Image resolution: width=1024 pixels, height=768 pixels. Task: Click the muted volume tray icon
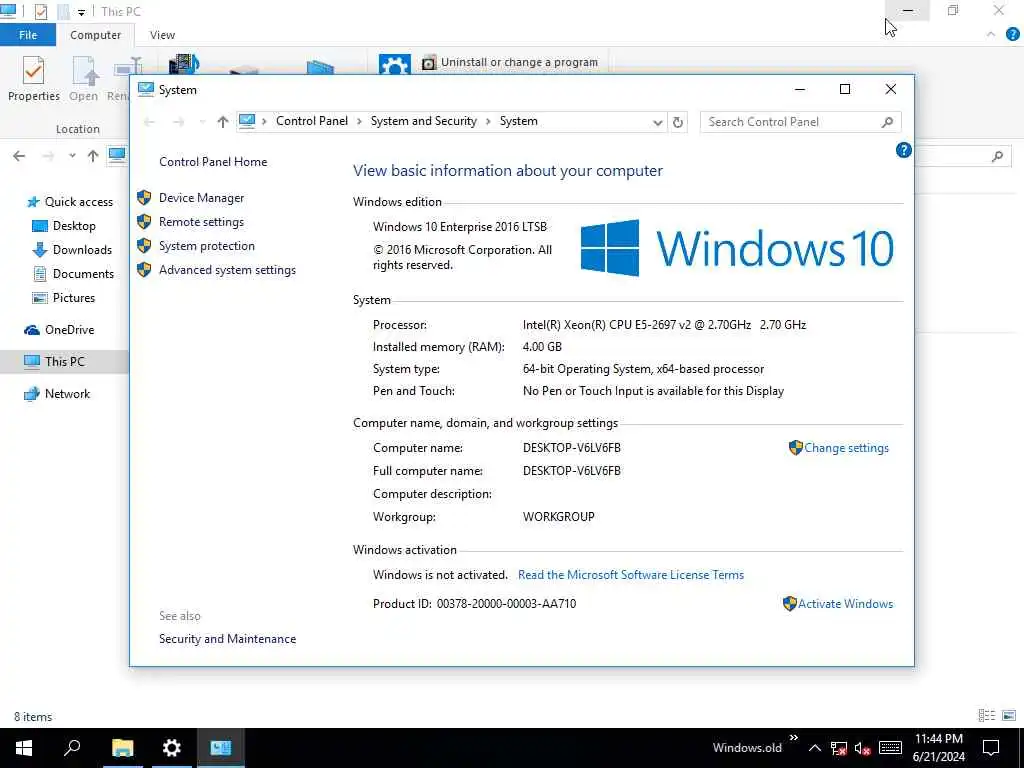863,748
